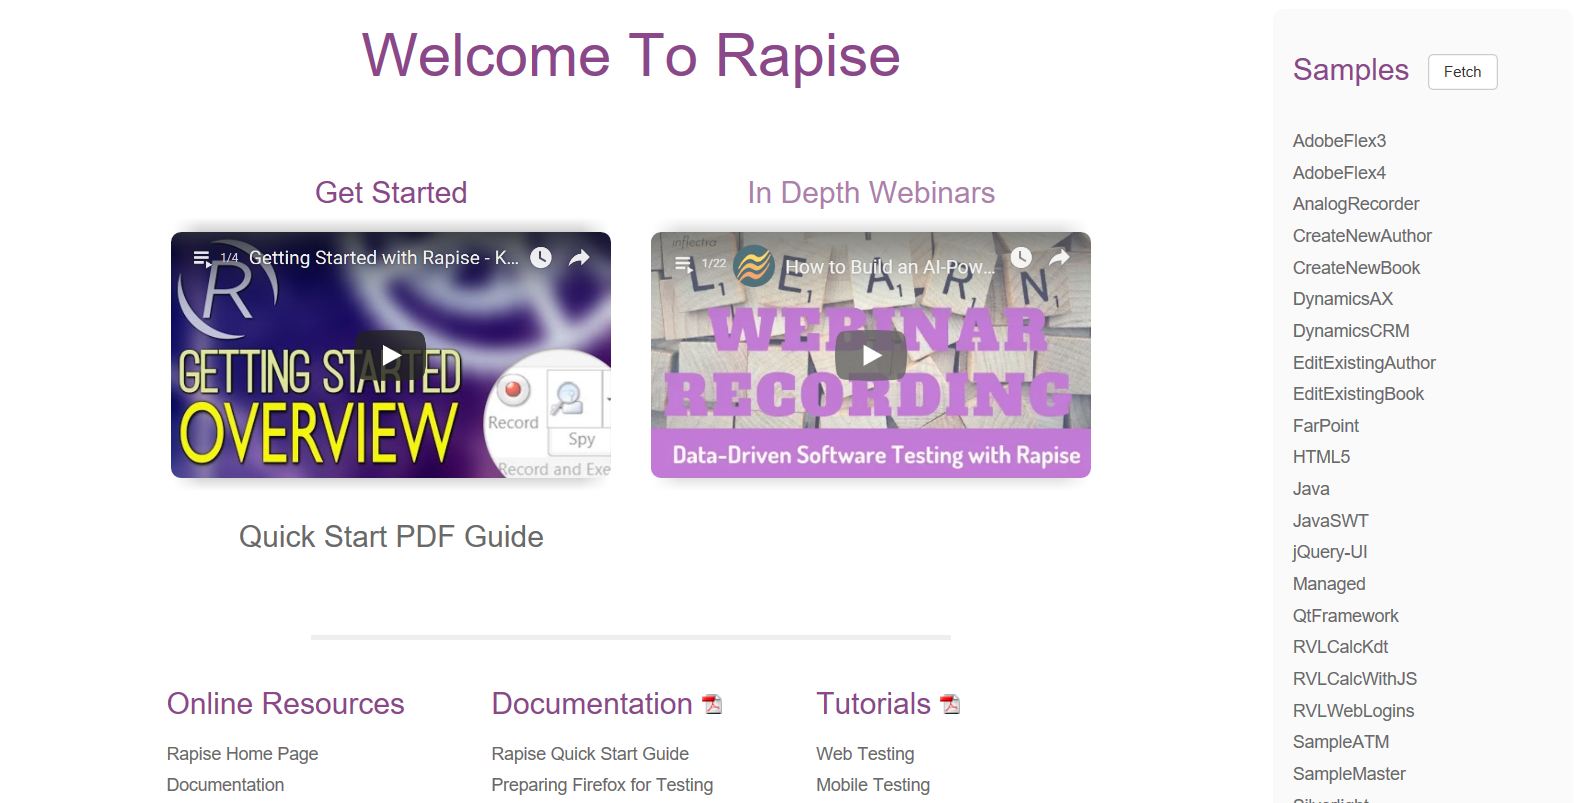Play the Getting Started Overview video
The image size is (1576, 803).
[x=391, y=355]
